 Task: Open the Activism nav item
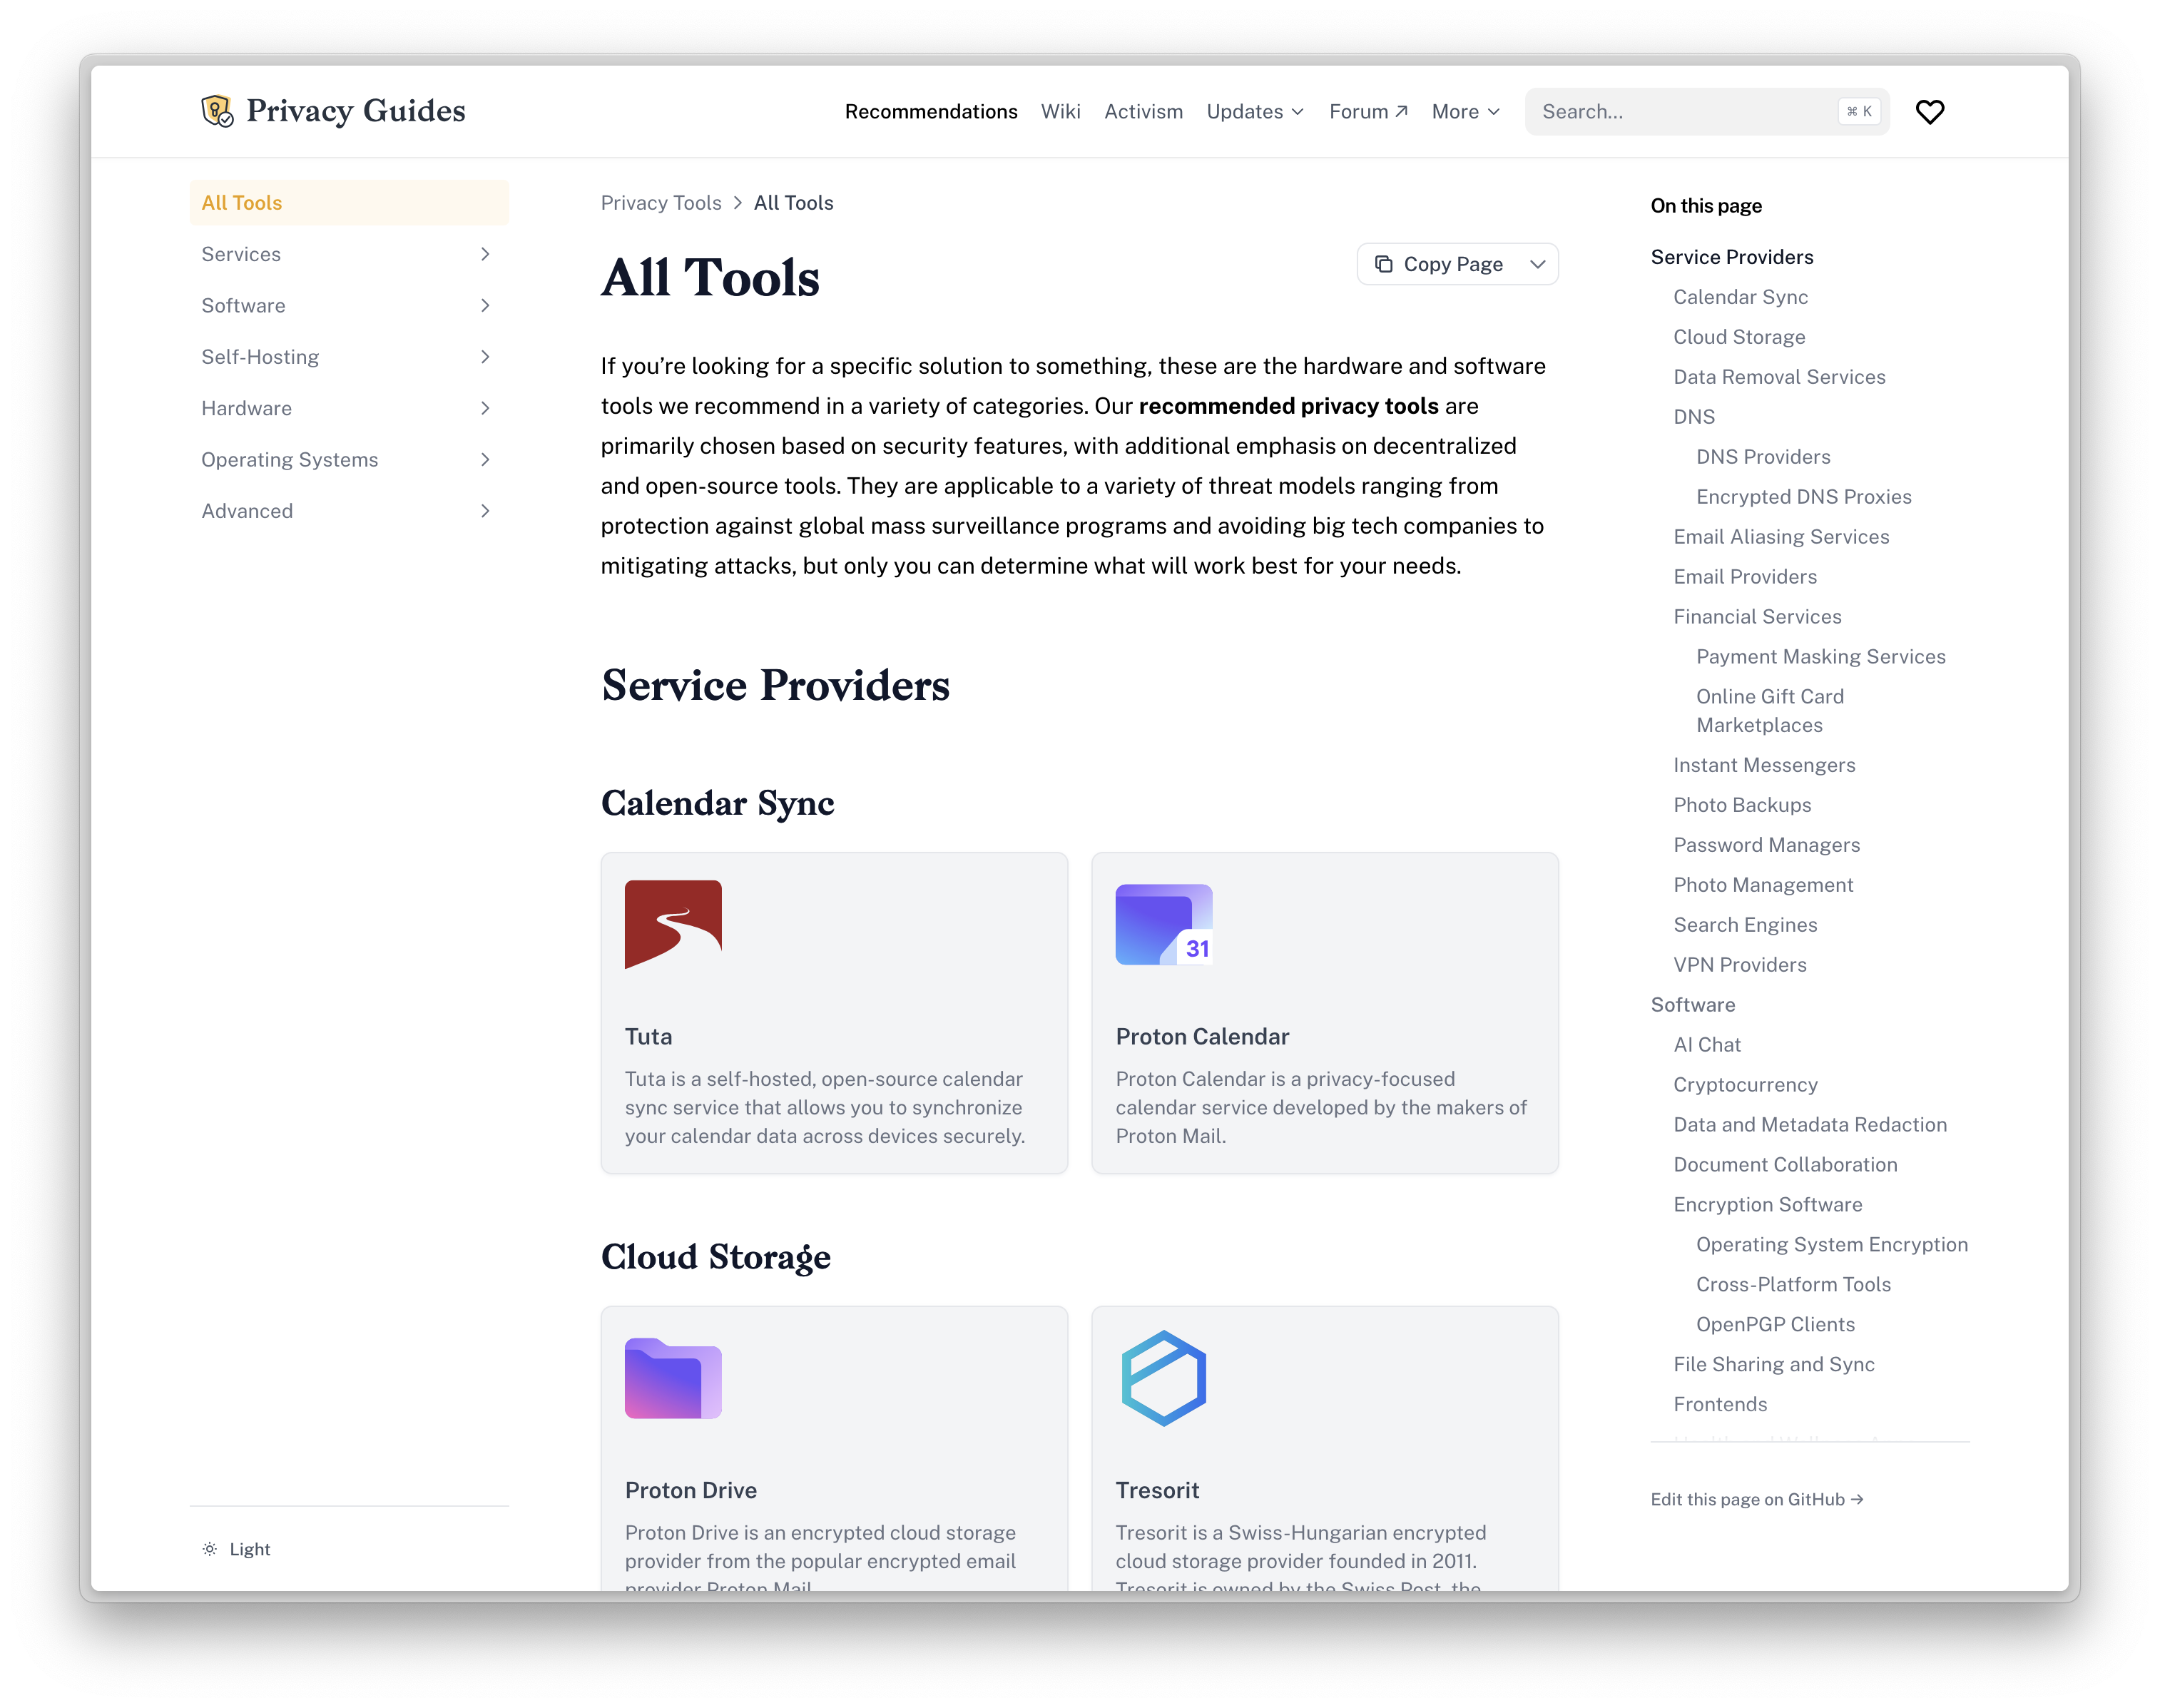1143,112
